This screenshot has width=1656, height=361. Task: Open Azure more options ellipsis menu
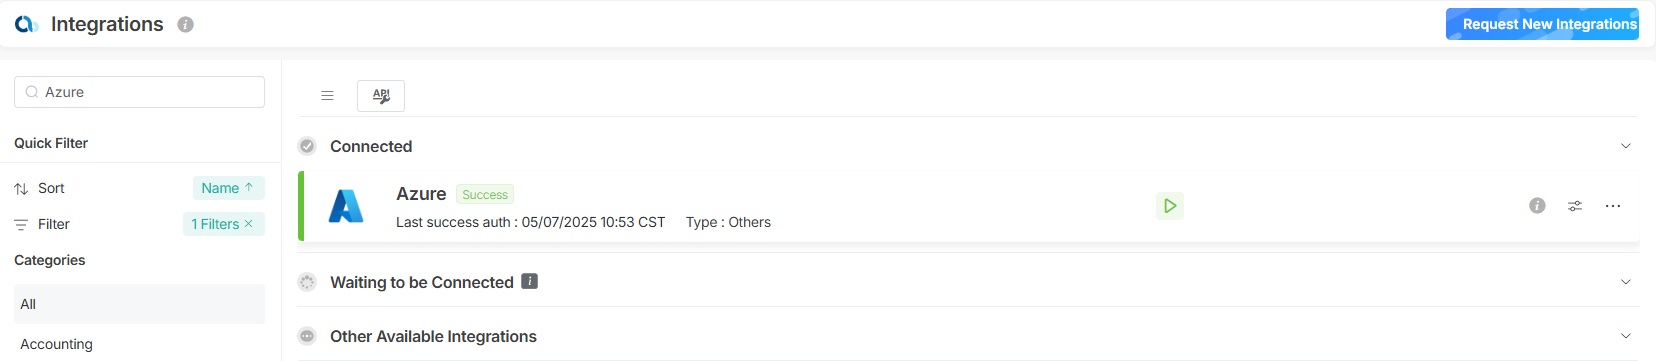coord(1613,206)
